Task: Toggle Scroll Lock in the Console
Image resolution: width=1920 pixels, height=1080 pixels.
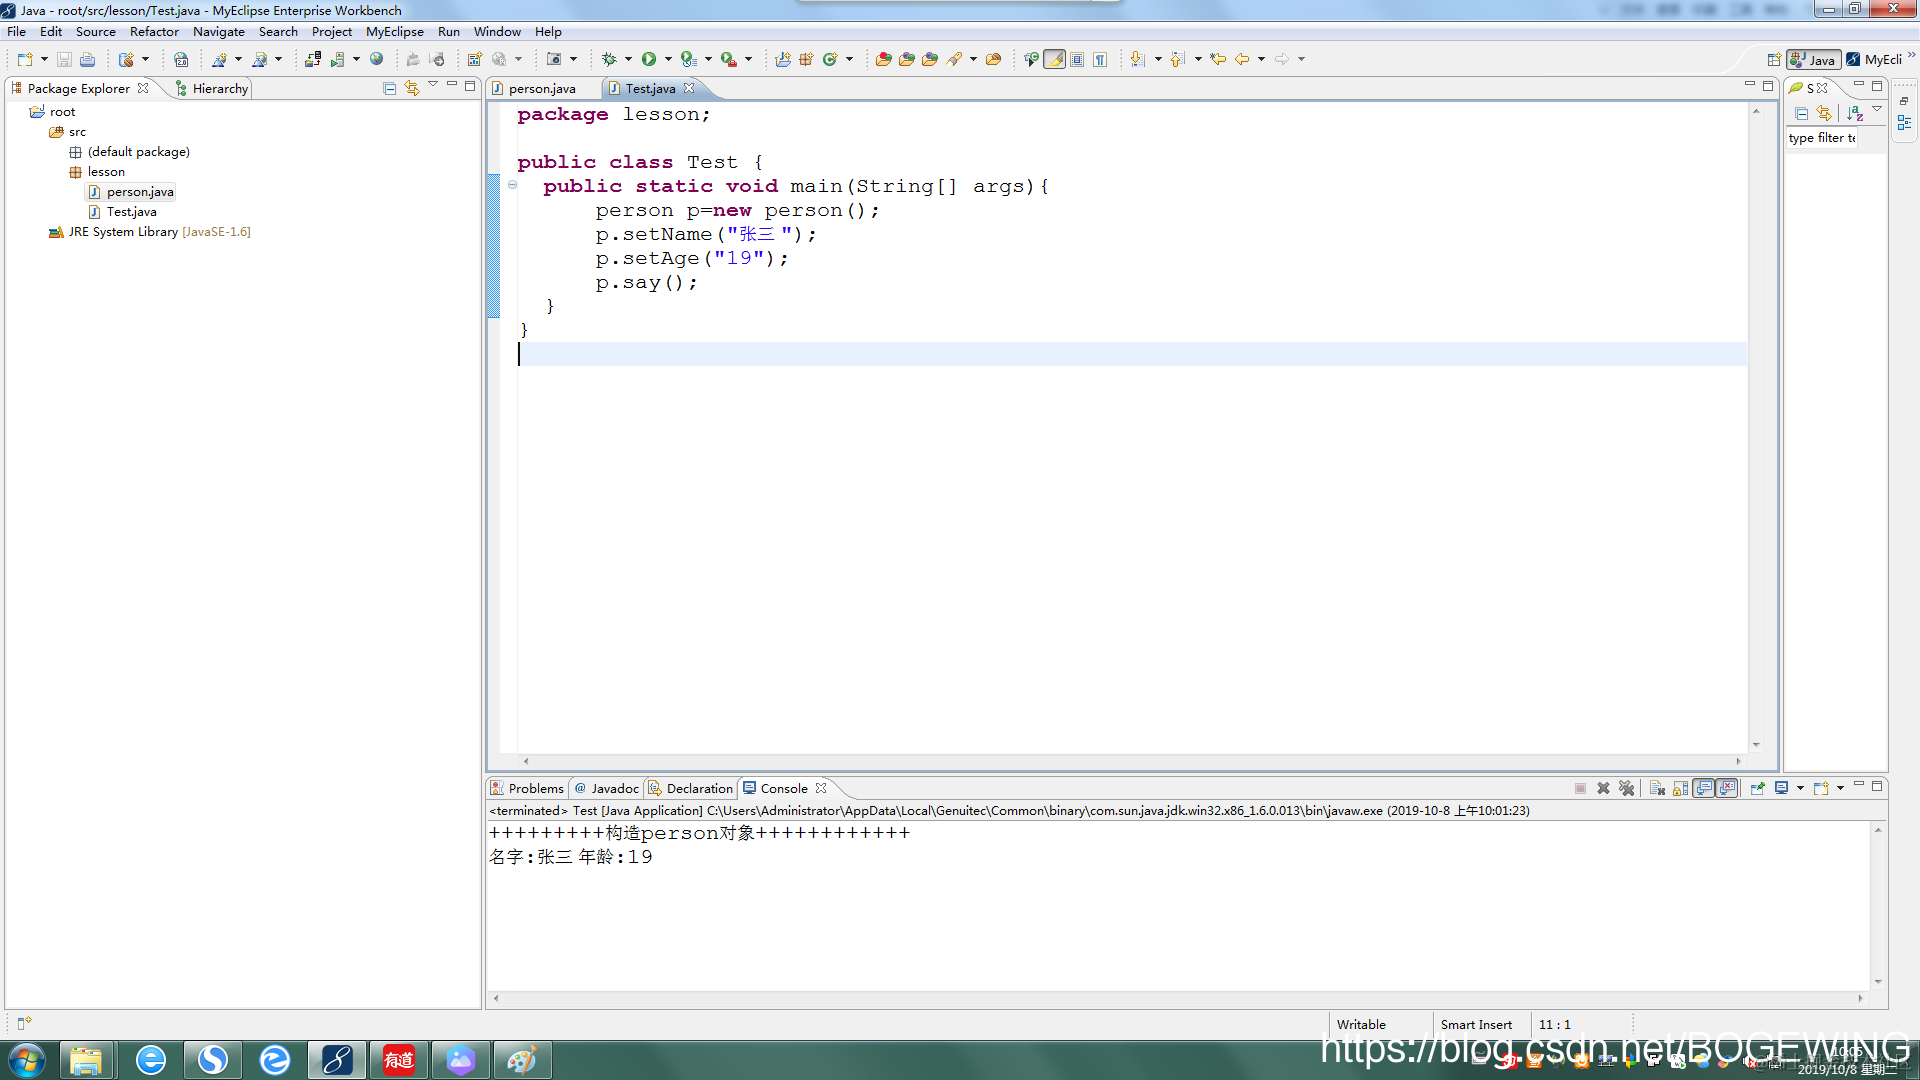Action: (x=1681, y=788)
